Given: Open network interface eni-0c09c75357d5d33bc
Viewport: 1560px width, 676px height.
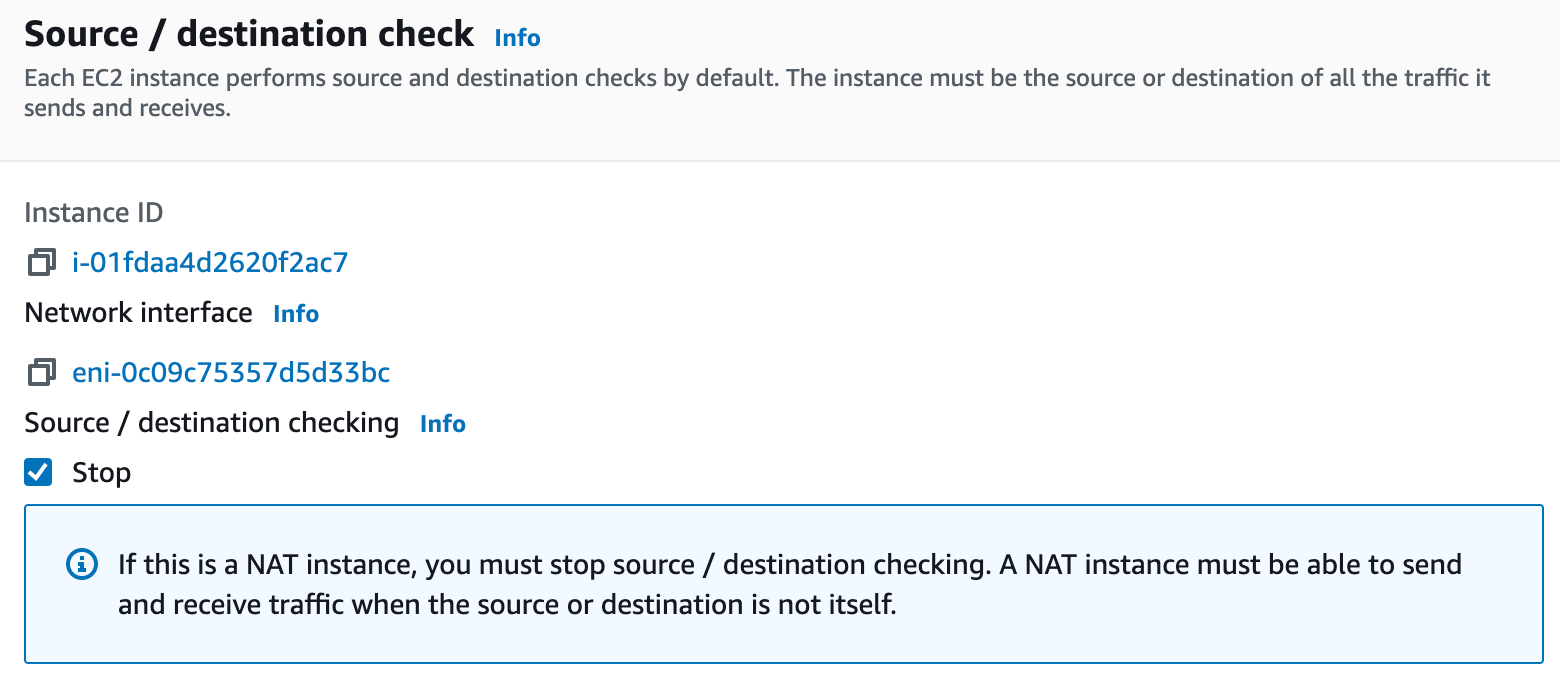Looking at the screenshot, I should tap(231, 372).
